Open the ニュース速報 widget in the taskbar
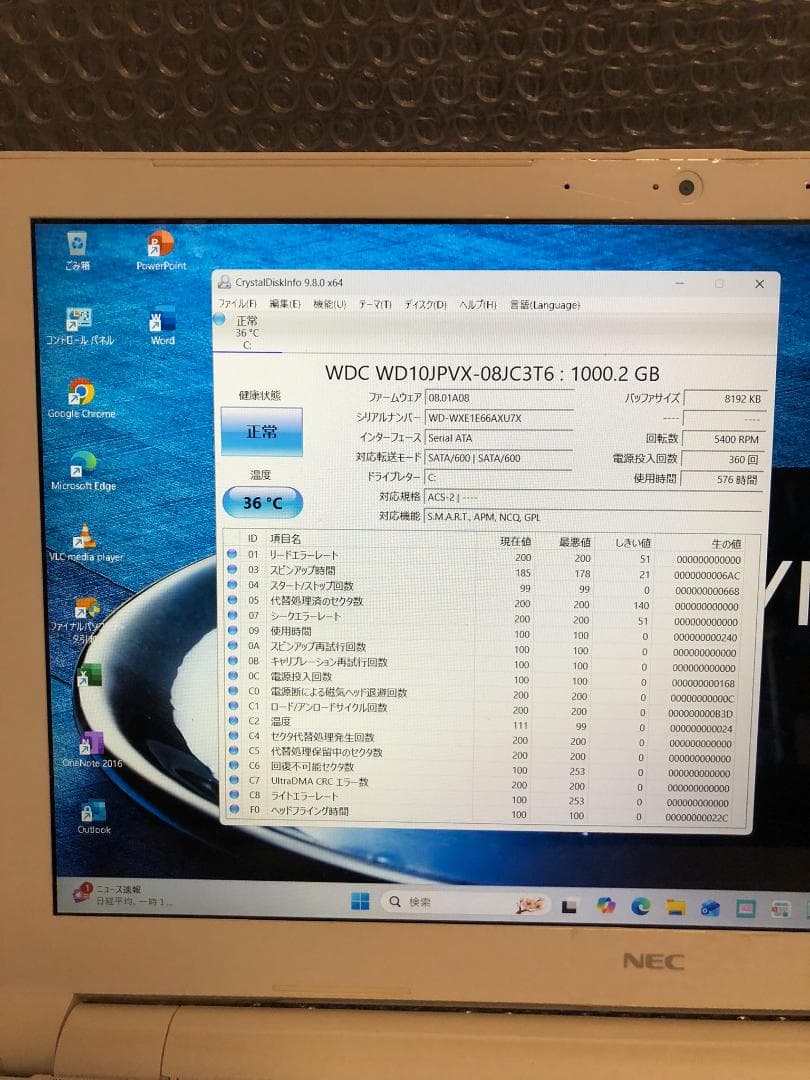Image resolution: width=810 pixels, height=1080 pixels. coord(123,895)
